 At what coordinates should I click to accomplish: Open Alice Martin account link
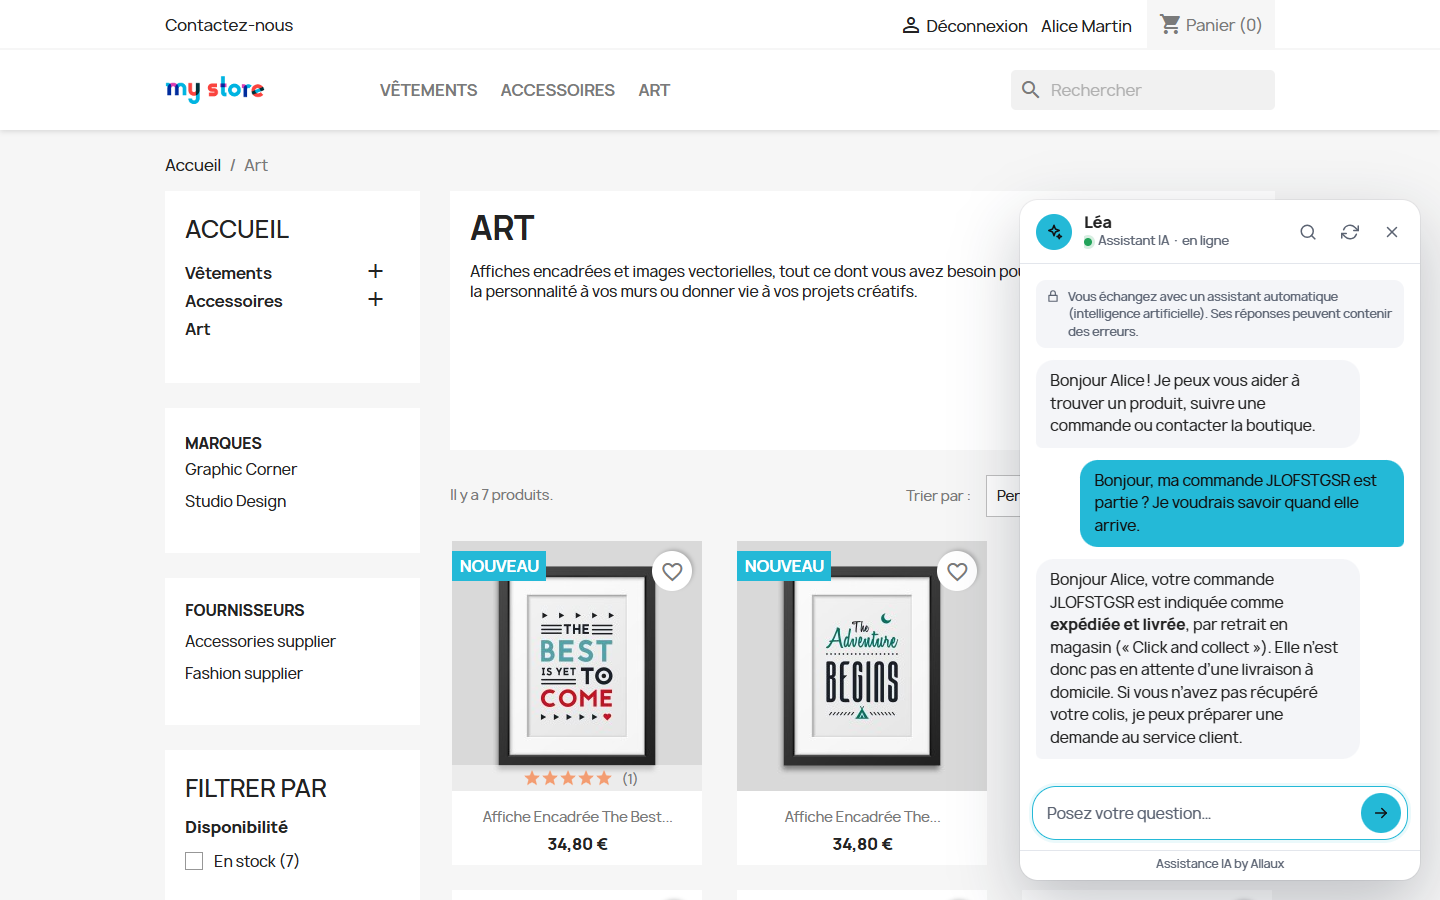pyautogui.click(x=1086, y=26)
